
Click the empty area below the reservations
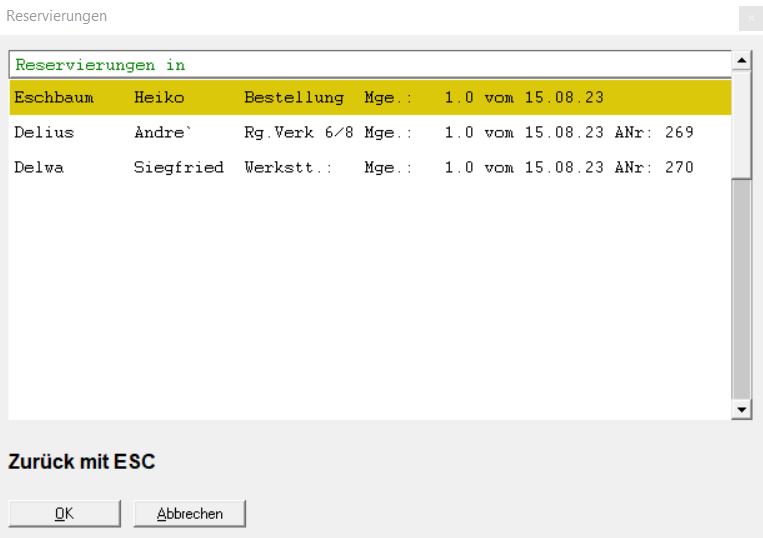click(370, 300)
